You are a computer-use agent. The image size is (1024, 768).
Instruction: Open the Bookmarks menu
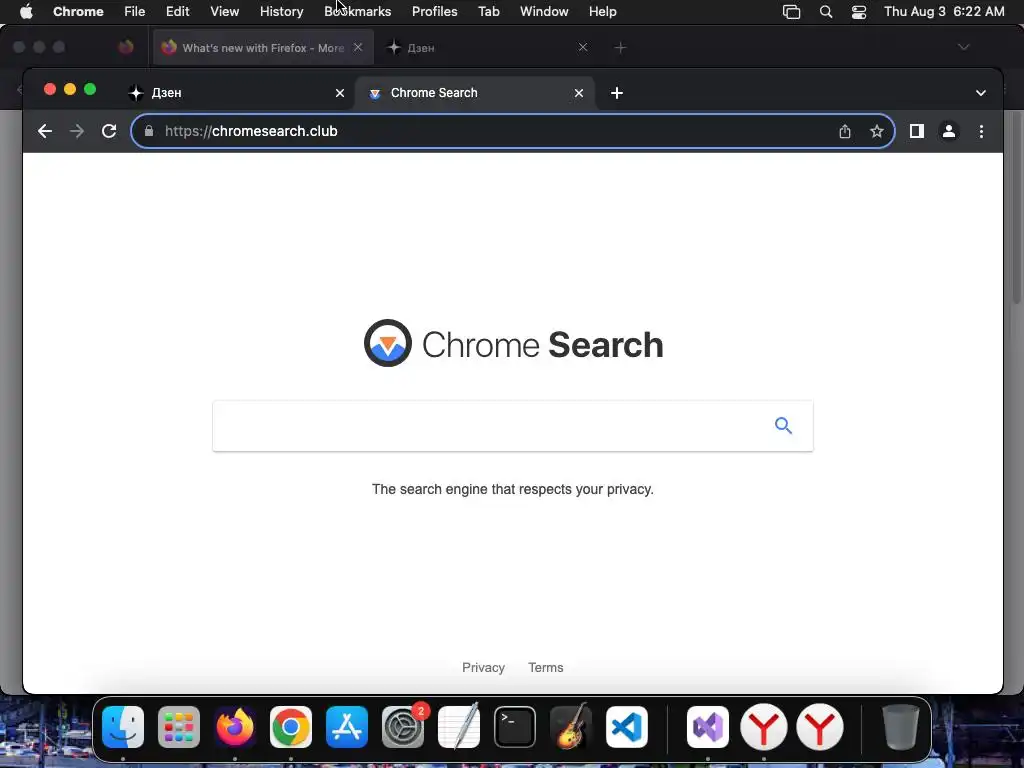357,12
